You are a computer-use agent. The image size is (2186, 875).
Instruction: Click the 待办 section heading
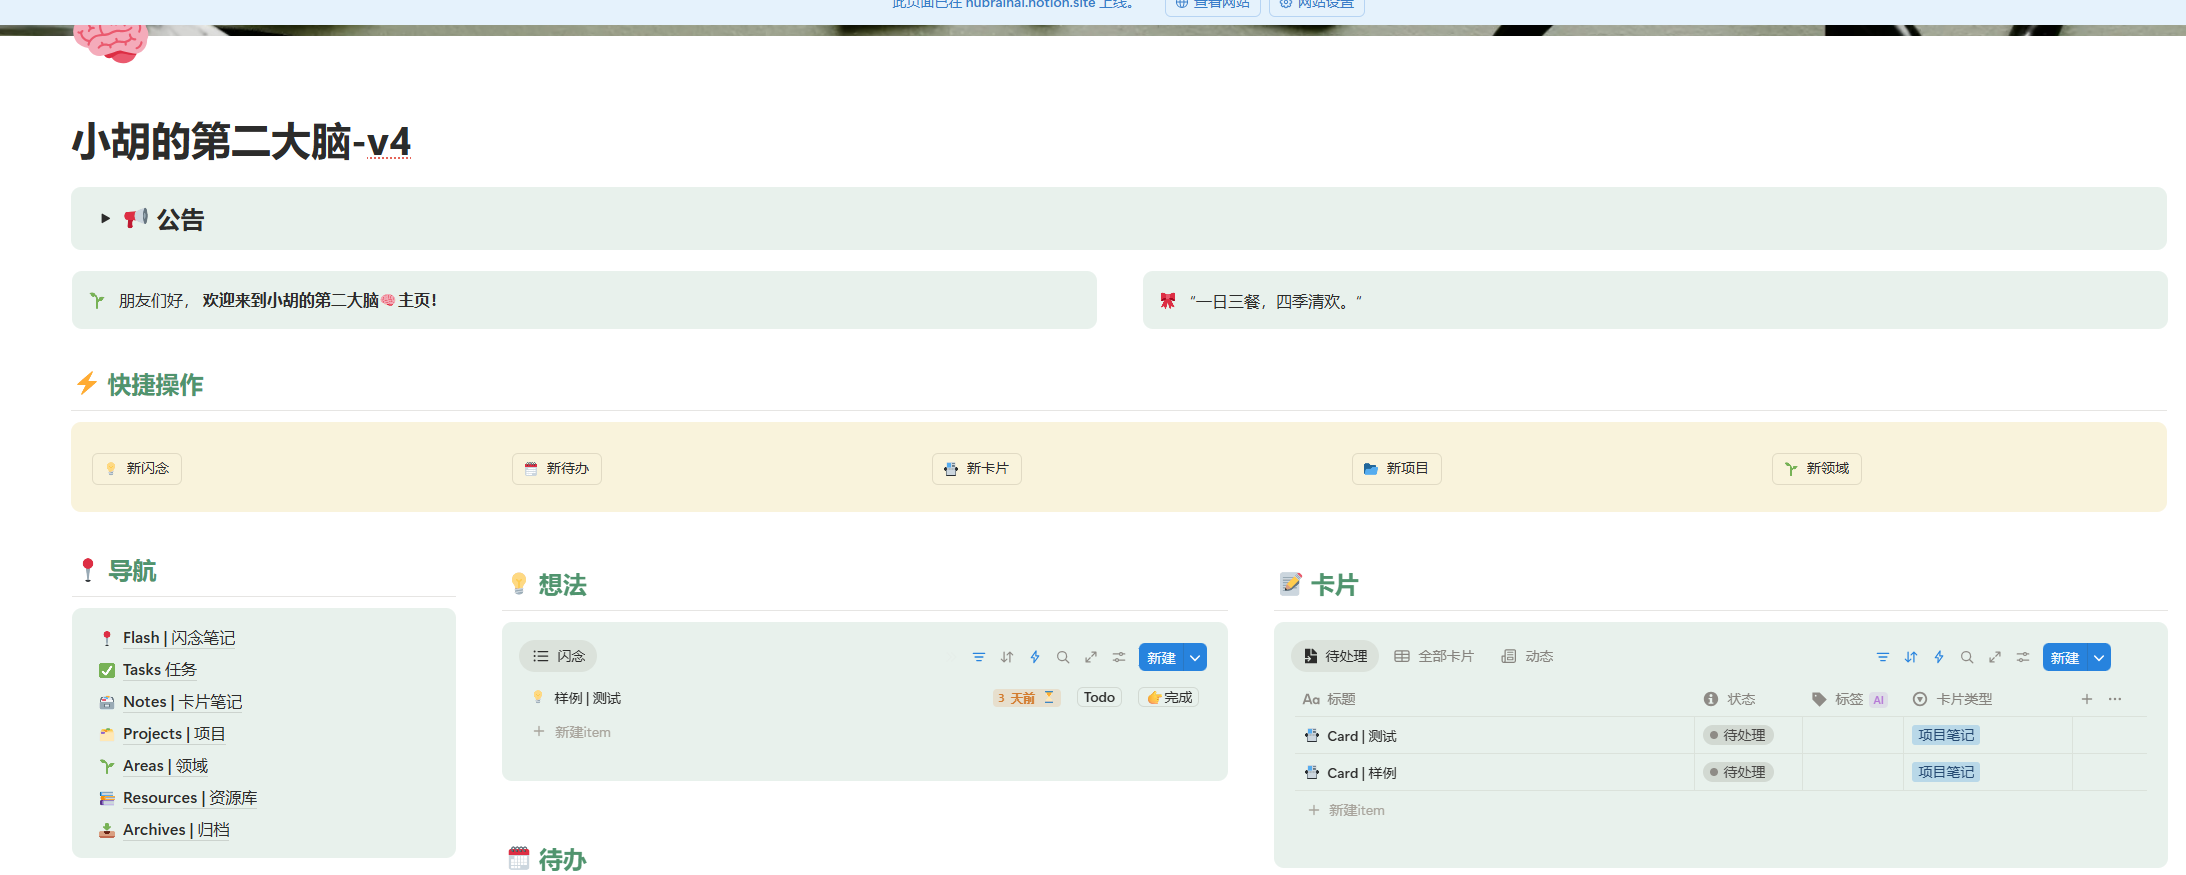click(563, 860)
